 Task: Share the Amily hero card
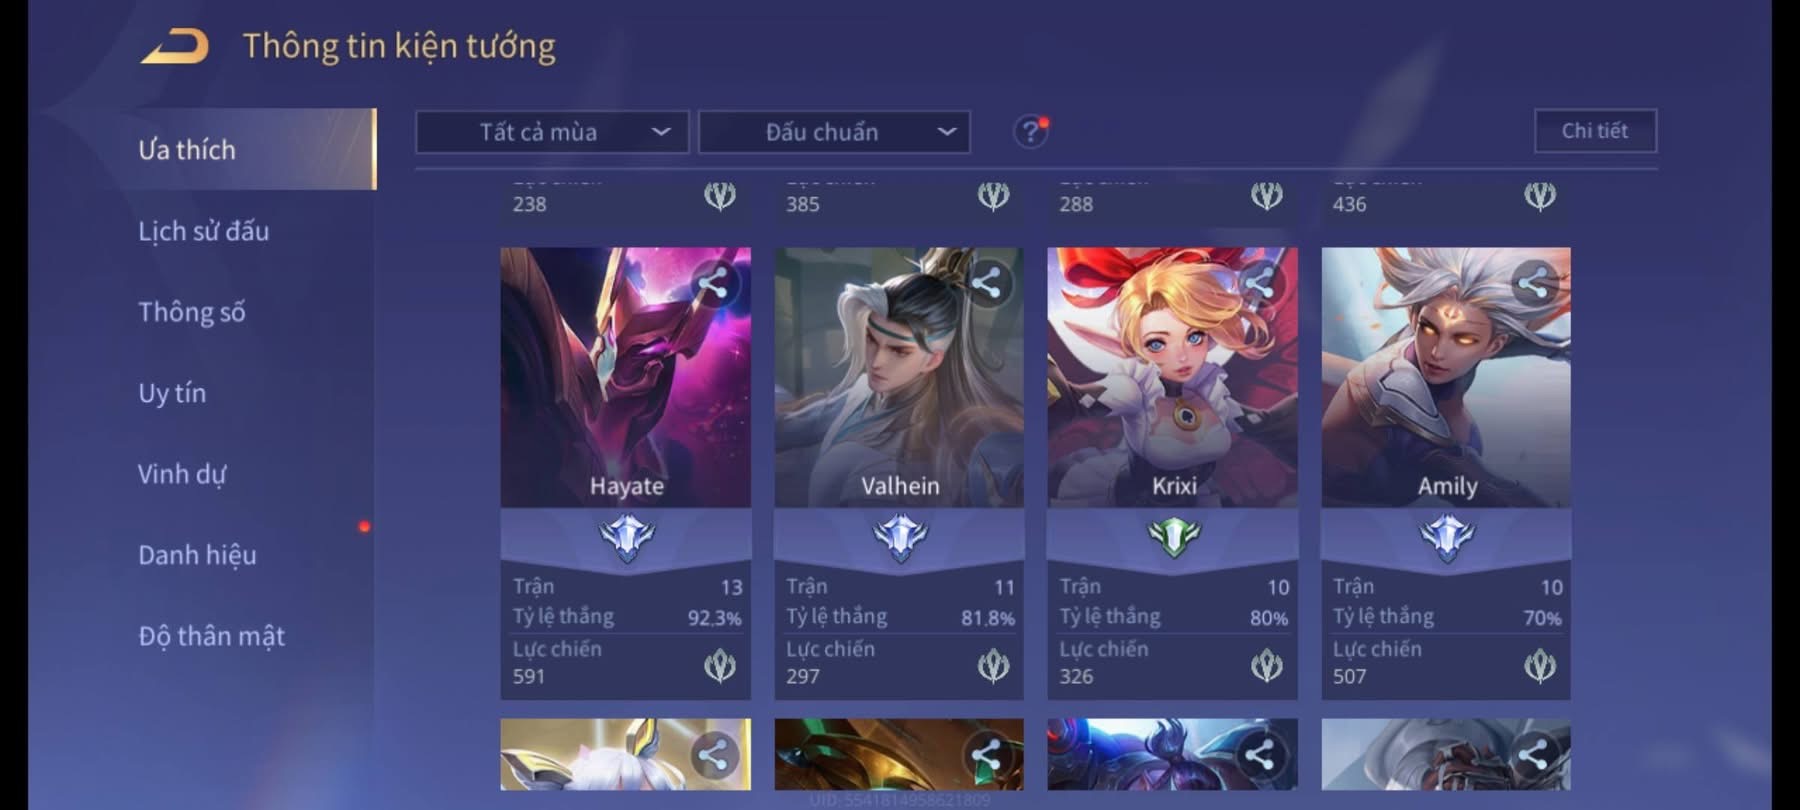click(1533, 284)
